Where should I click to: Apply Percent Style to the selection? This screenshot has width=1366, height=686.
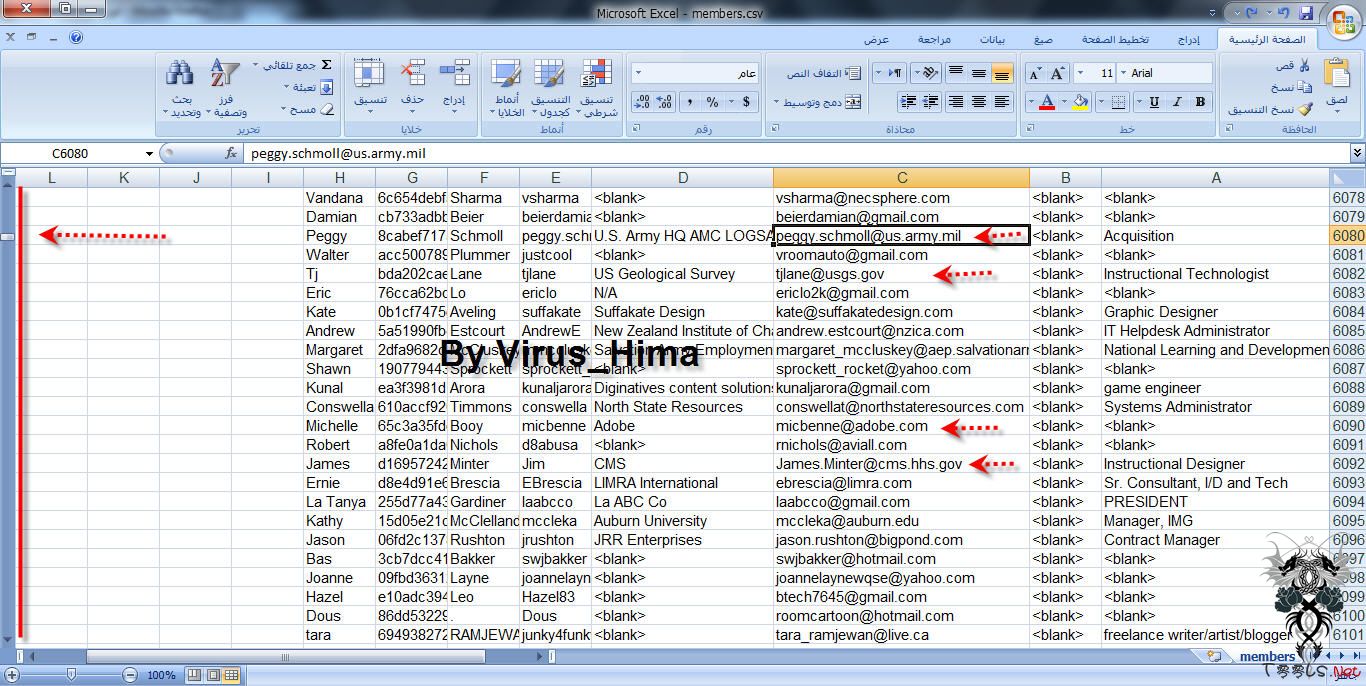713,101
